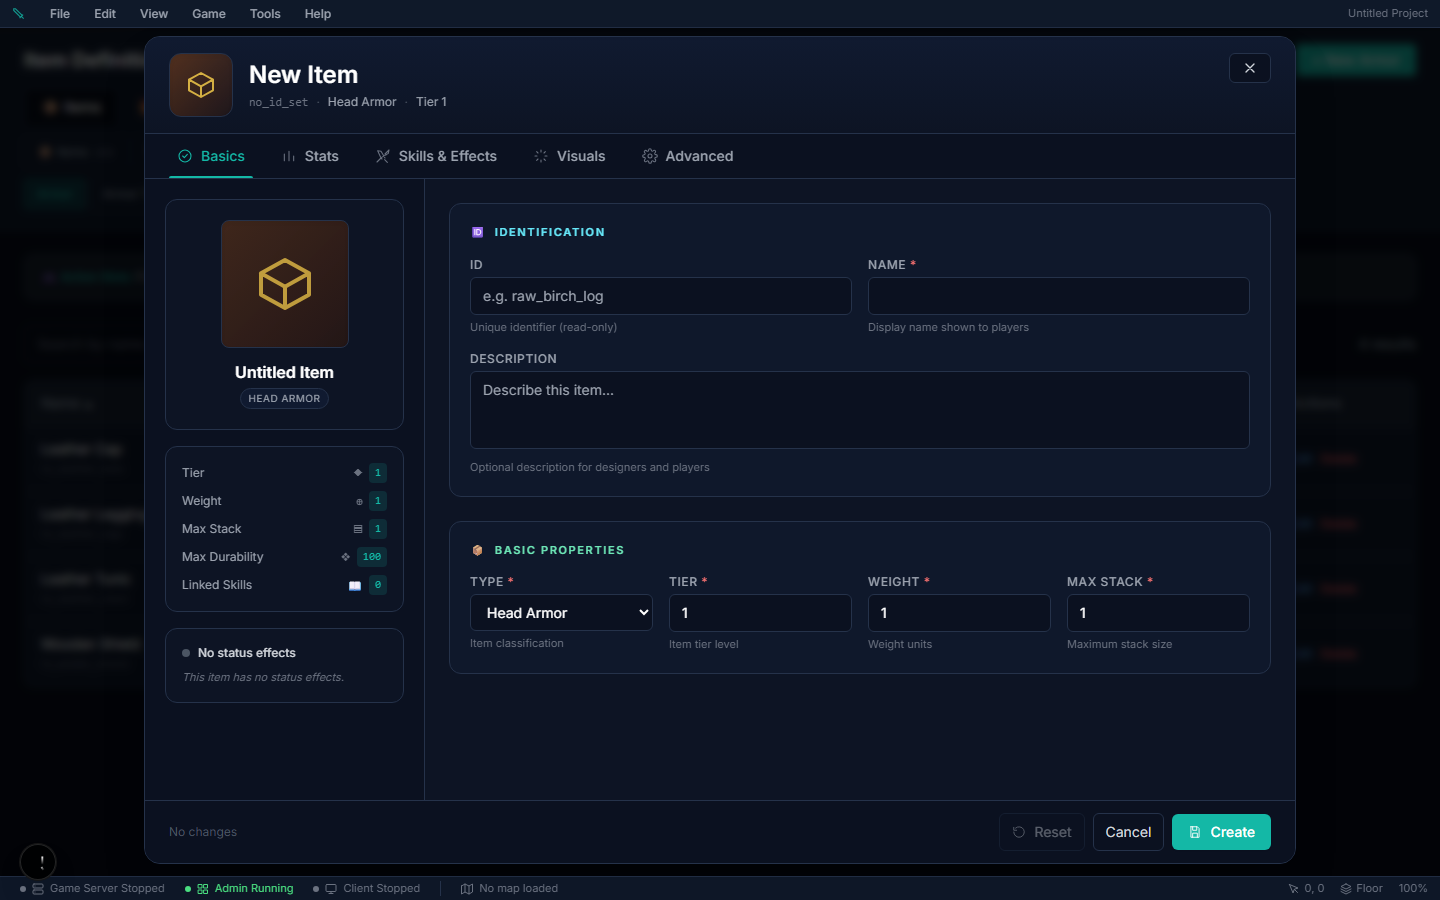Viewport: 1440px width, 900px height.
Task: Switch to the Stats tab
Action: tap(310, 156)
